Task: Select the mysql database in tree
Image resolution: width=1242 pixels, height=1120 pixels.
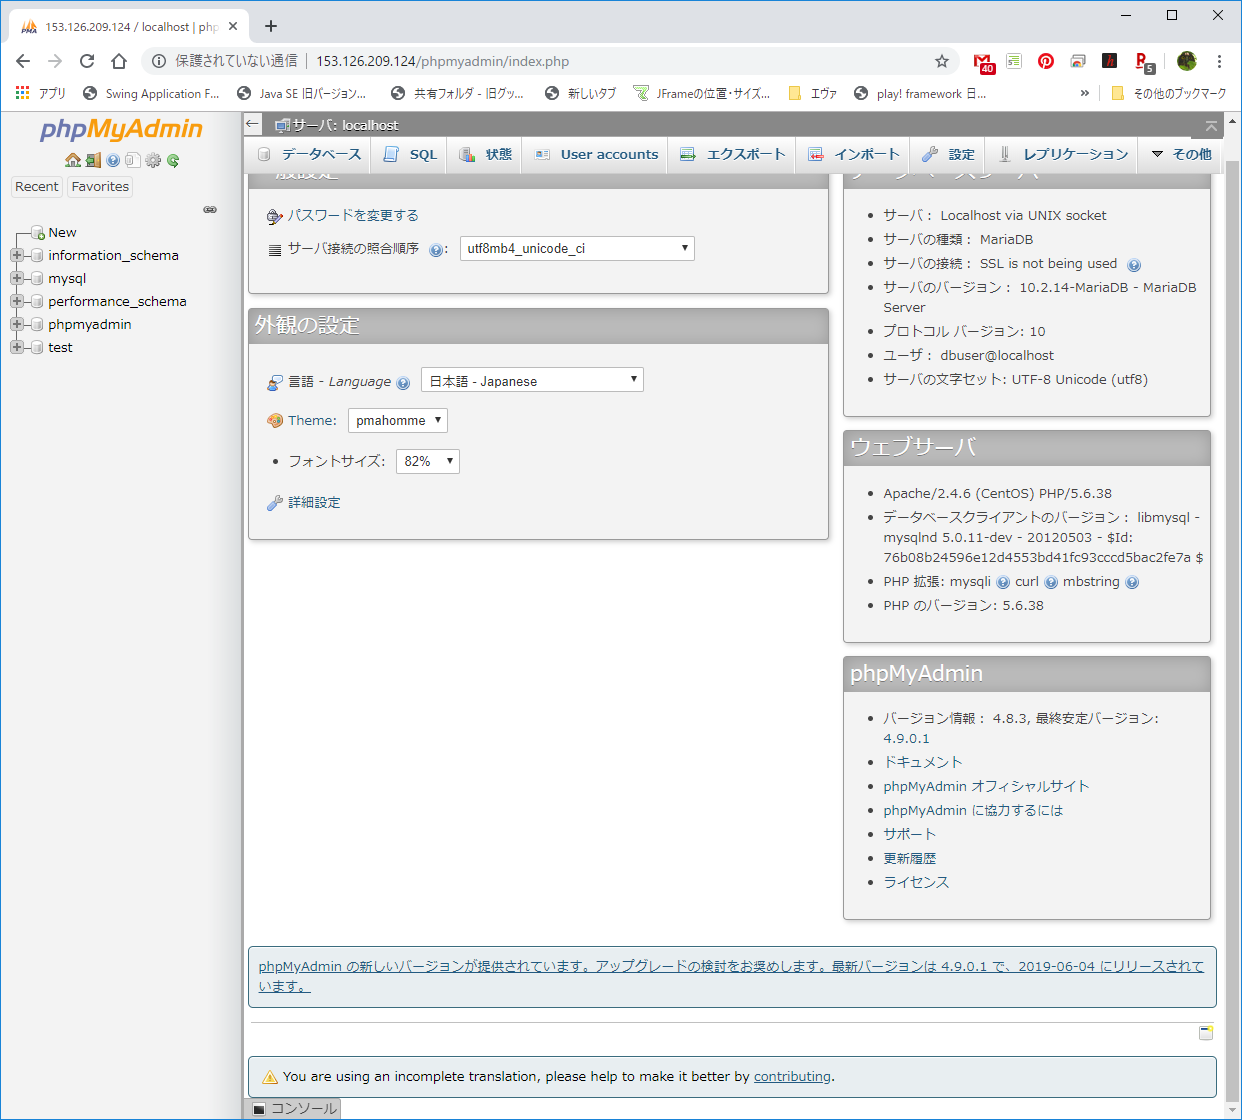Action: [67, 278]
